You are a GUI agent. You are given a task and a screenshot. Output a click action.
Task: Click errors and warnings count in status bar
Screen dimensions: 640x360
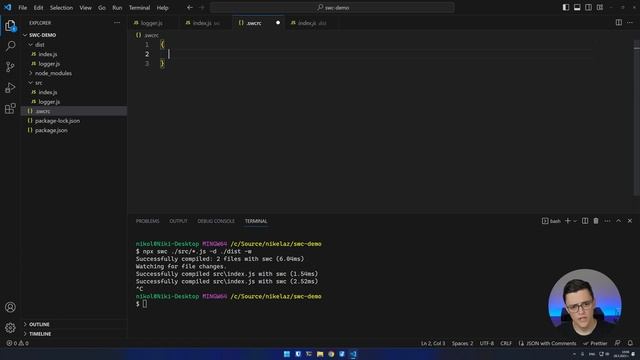pos(17,343)
